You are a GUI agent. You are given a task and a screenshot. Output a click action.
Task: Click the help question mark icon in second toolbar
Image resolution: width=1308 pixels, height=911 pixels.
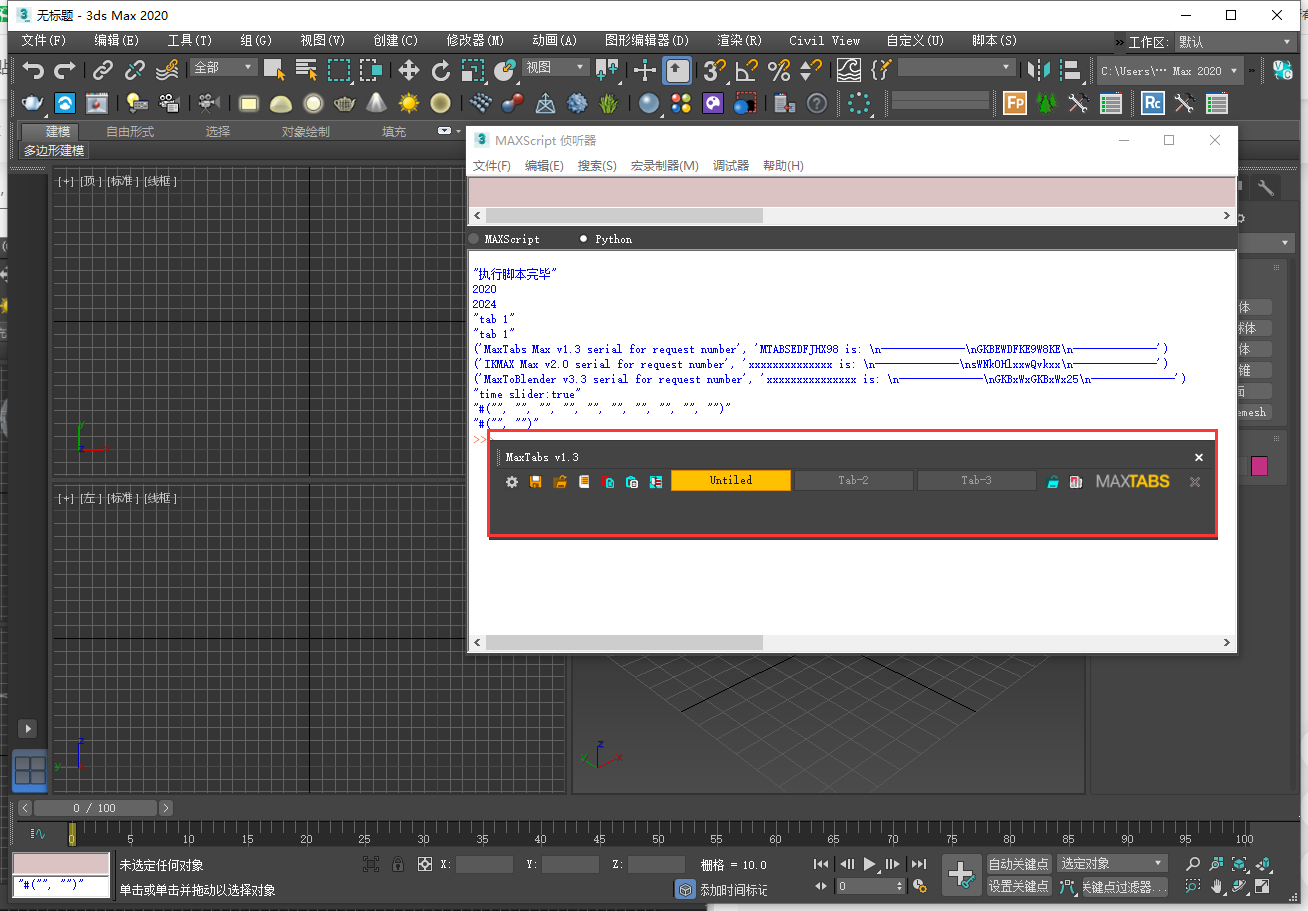pos(817,103)
